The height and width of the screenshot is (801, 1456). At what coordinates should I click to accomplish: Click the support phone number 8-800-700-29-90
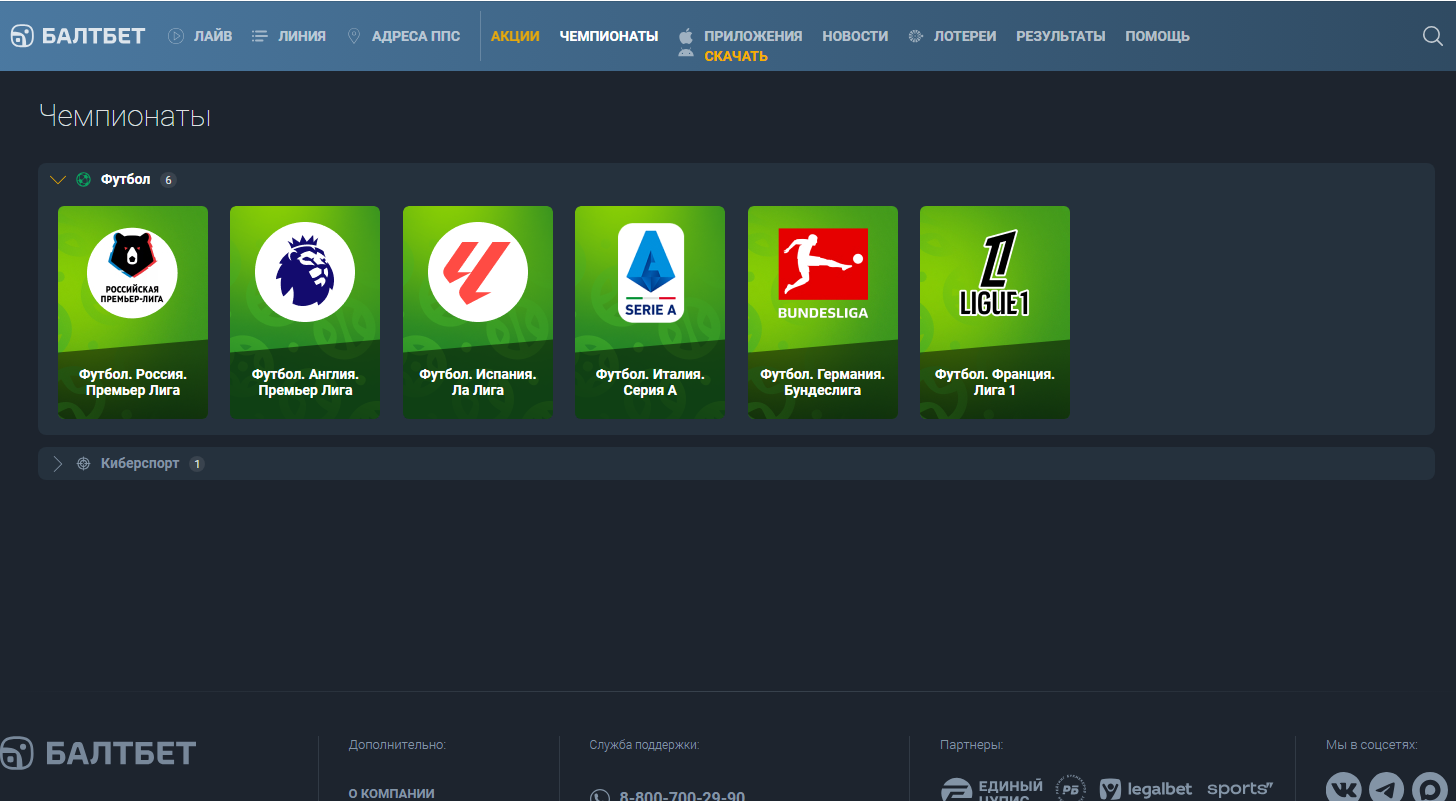tap(682, 796)
